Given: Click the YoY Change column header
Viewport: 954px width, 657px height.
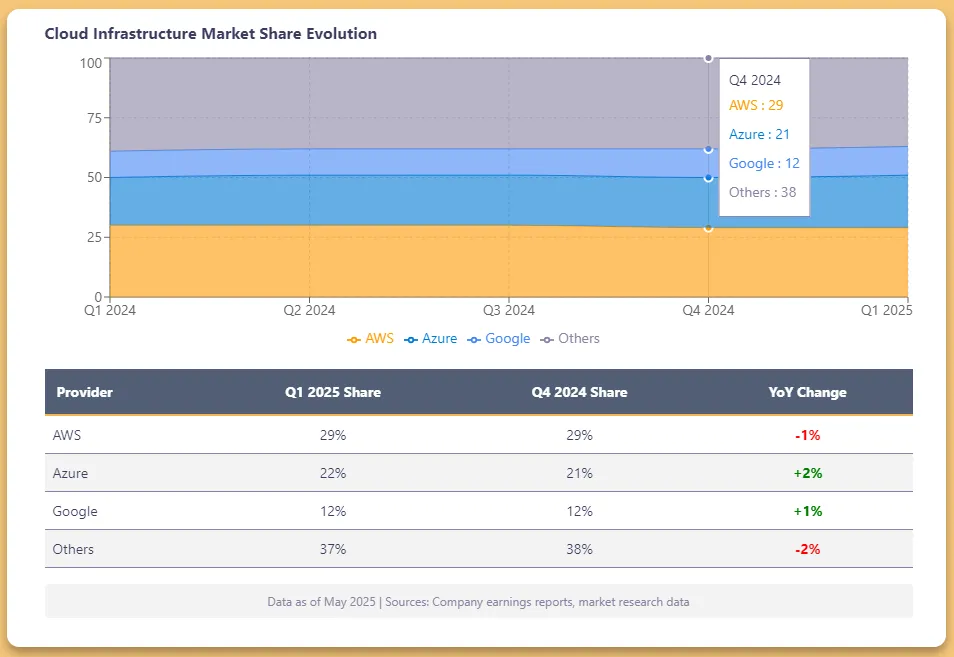Looking at the screenshot, I should click(x=807, y=392).
